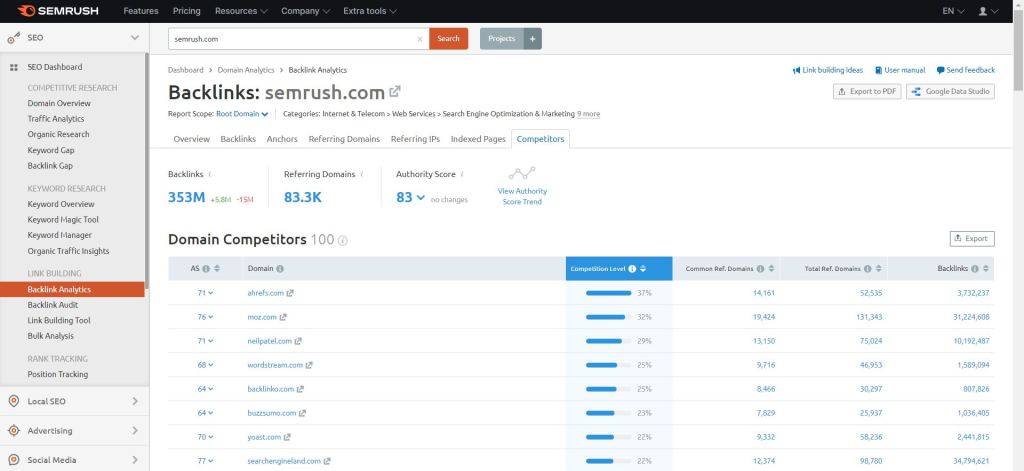Screen dimensions: 1024x471
Task: Click info icon in Domain column header
Action: coord(280,268)
